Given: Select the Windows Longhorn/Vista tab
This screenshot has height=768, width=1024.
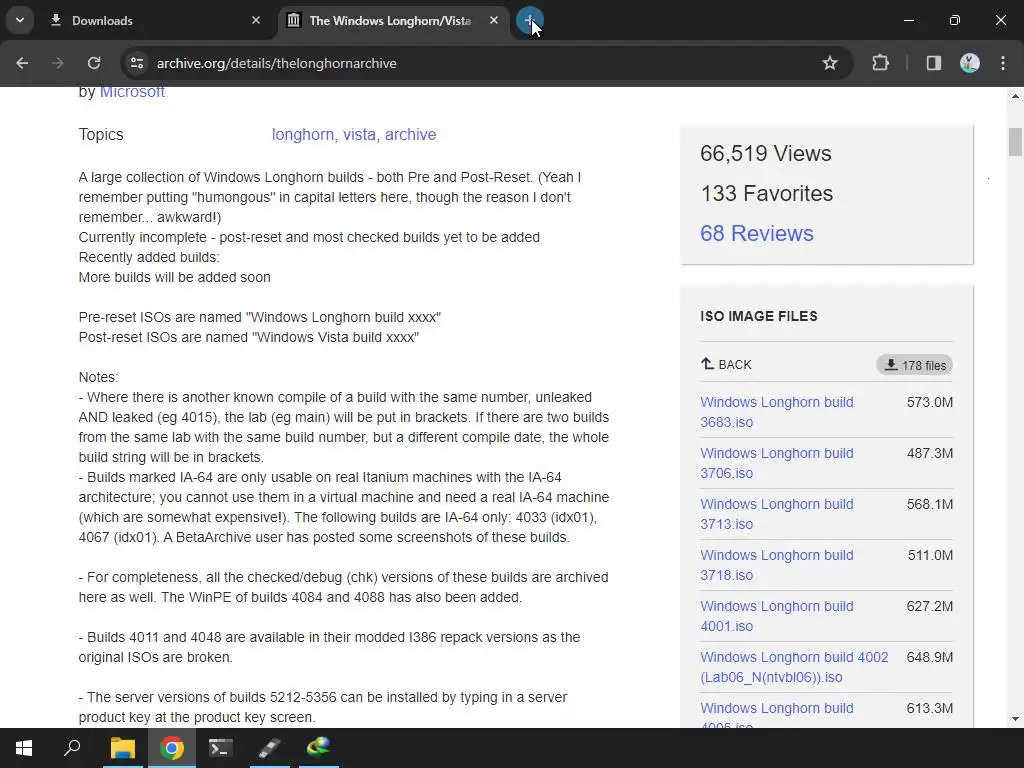Looking at the screenshot, I should [394, 20].
